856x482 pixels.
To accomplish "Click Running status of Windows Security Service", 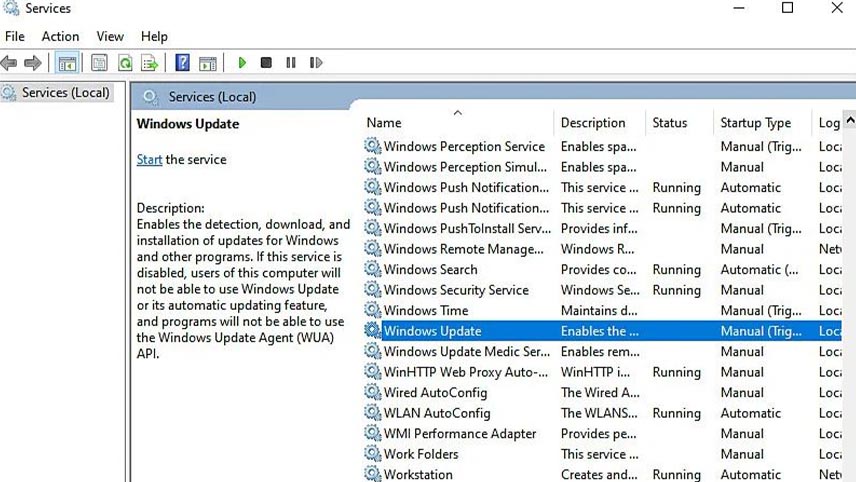I will (x=676, y=290).
